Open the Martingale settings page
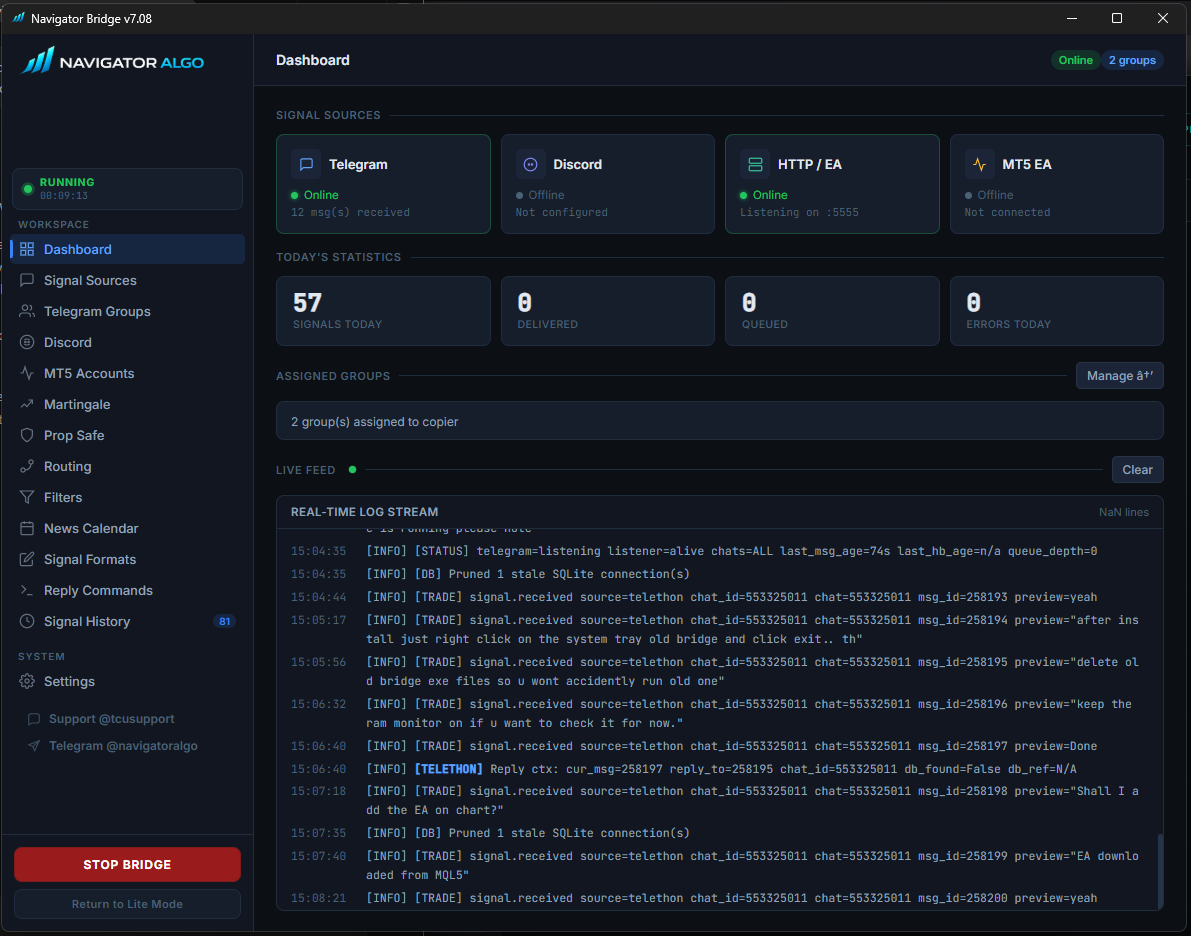 tap(128, 404)
